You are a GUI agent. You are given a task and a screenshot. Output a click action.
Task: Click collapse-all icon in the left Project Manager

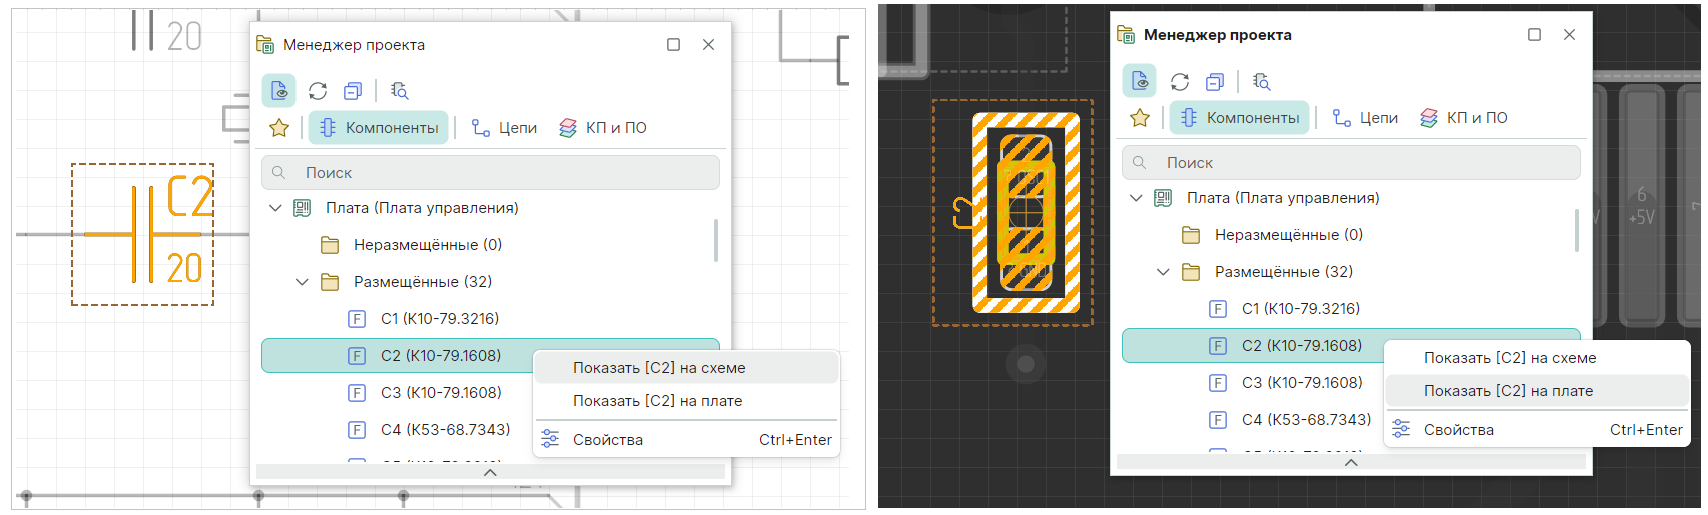[x=353, y=91]
